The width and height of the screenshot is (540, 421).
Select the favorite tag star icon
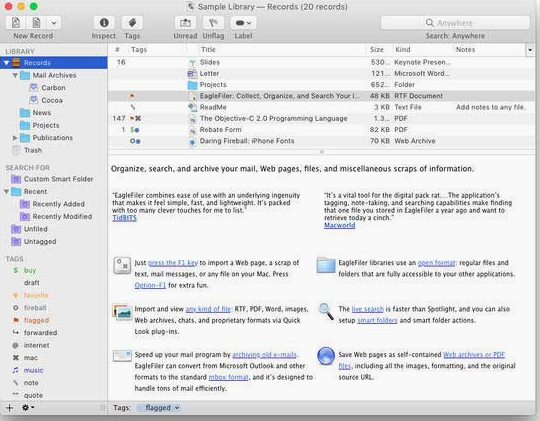click(x=15, y=295)
